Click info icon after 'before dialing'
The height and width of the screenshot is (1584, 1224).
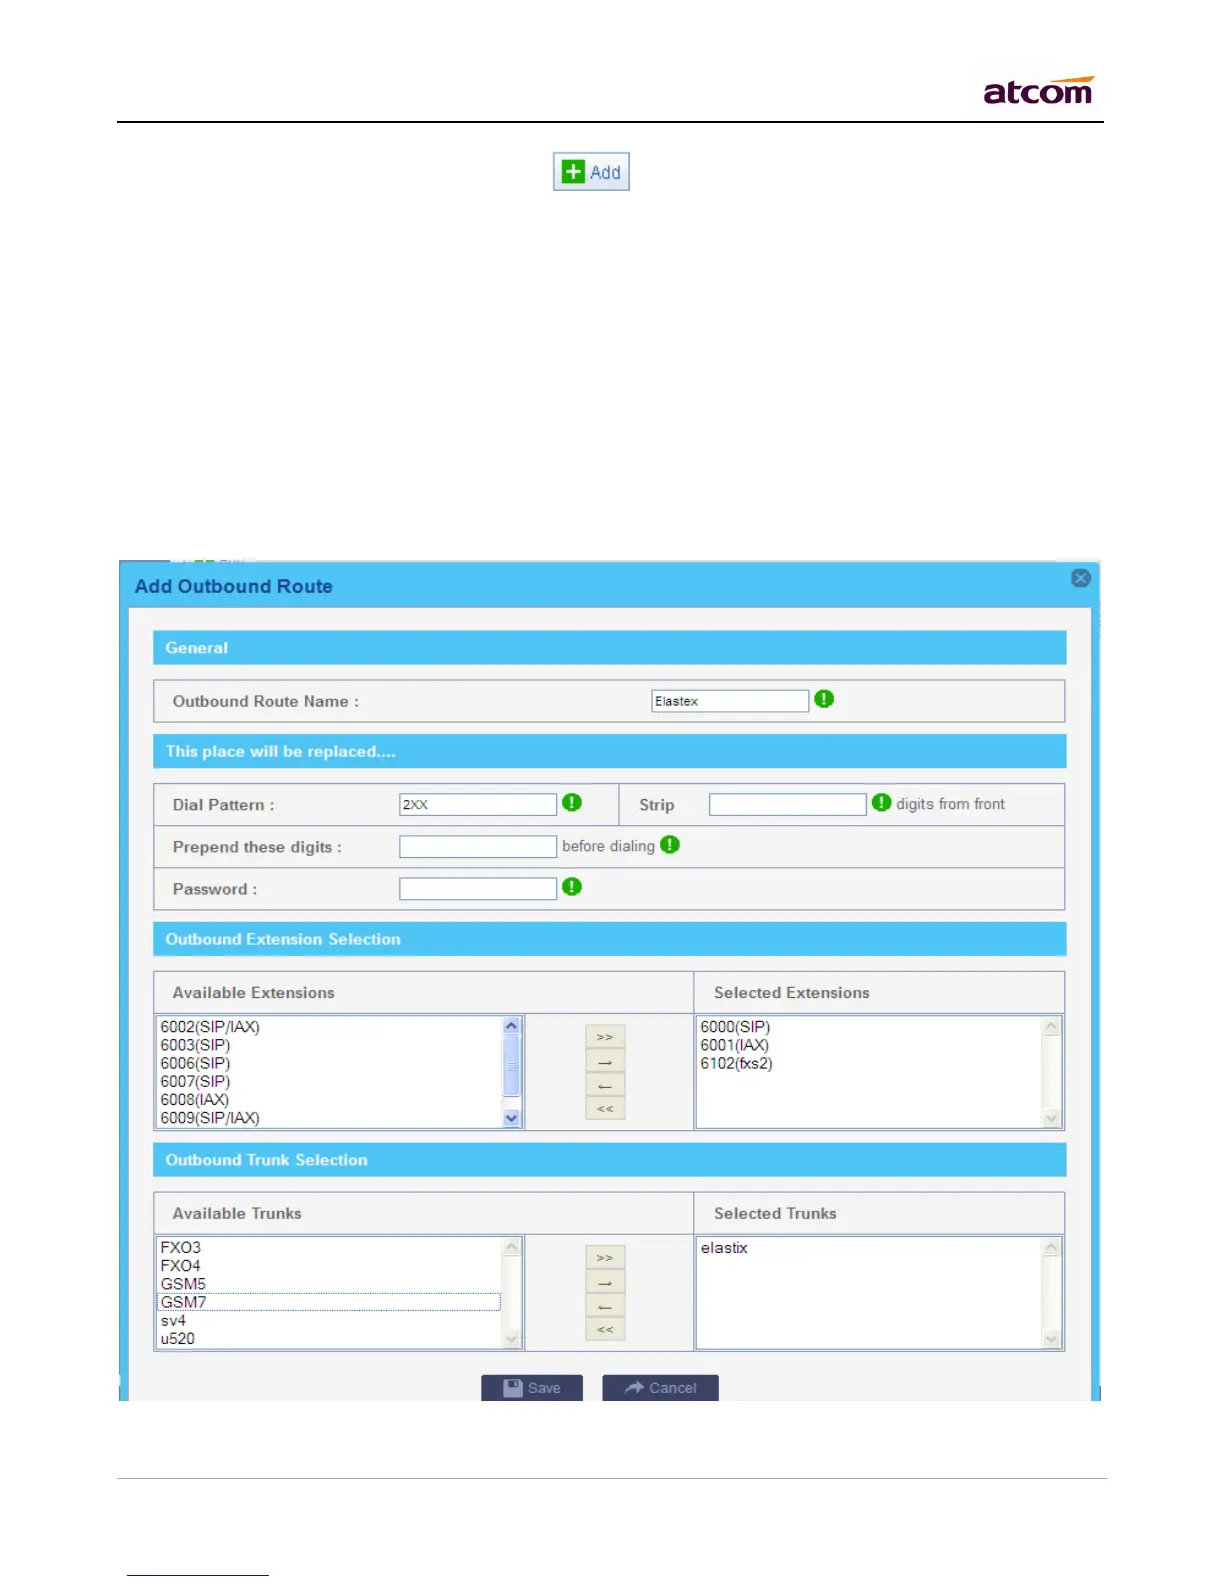[670, 845]
